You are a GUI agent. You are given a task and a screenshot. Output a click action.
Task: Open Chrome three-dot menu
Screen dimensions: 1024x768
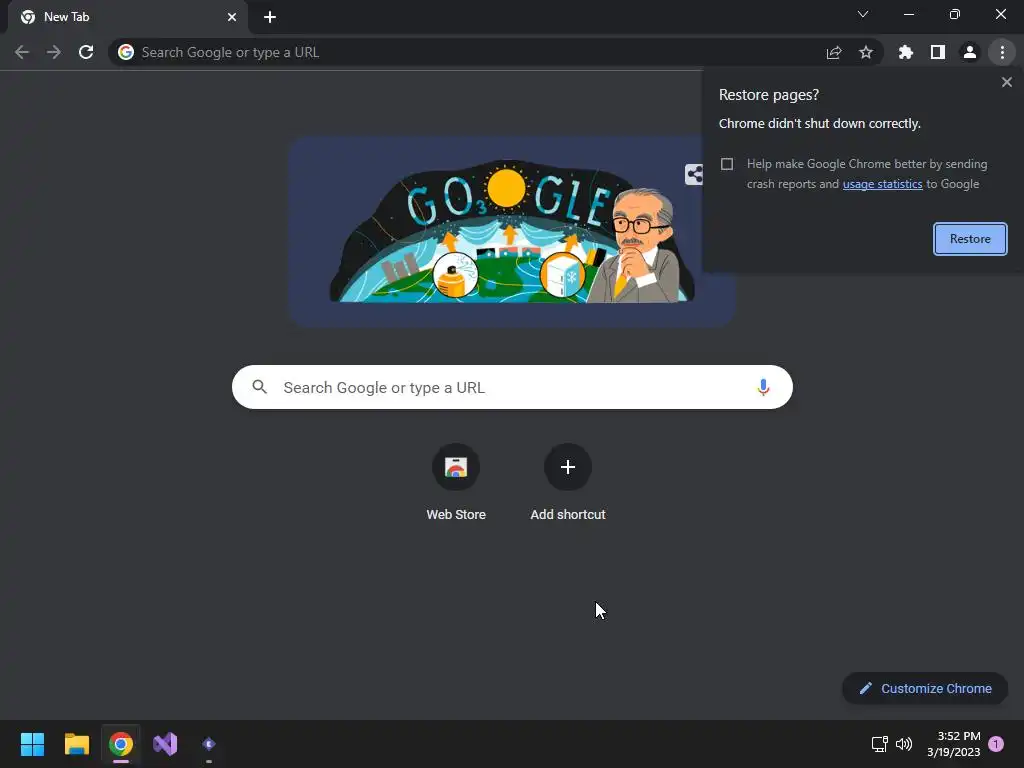coord(1002,52)
